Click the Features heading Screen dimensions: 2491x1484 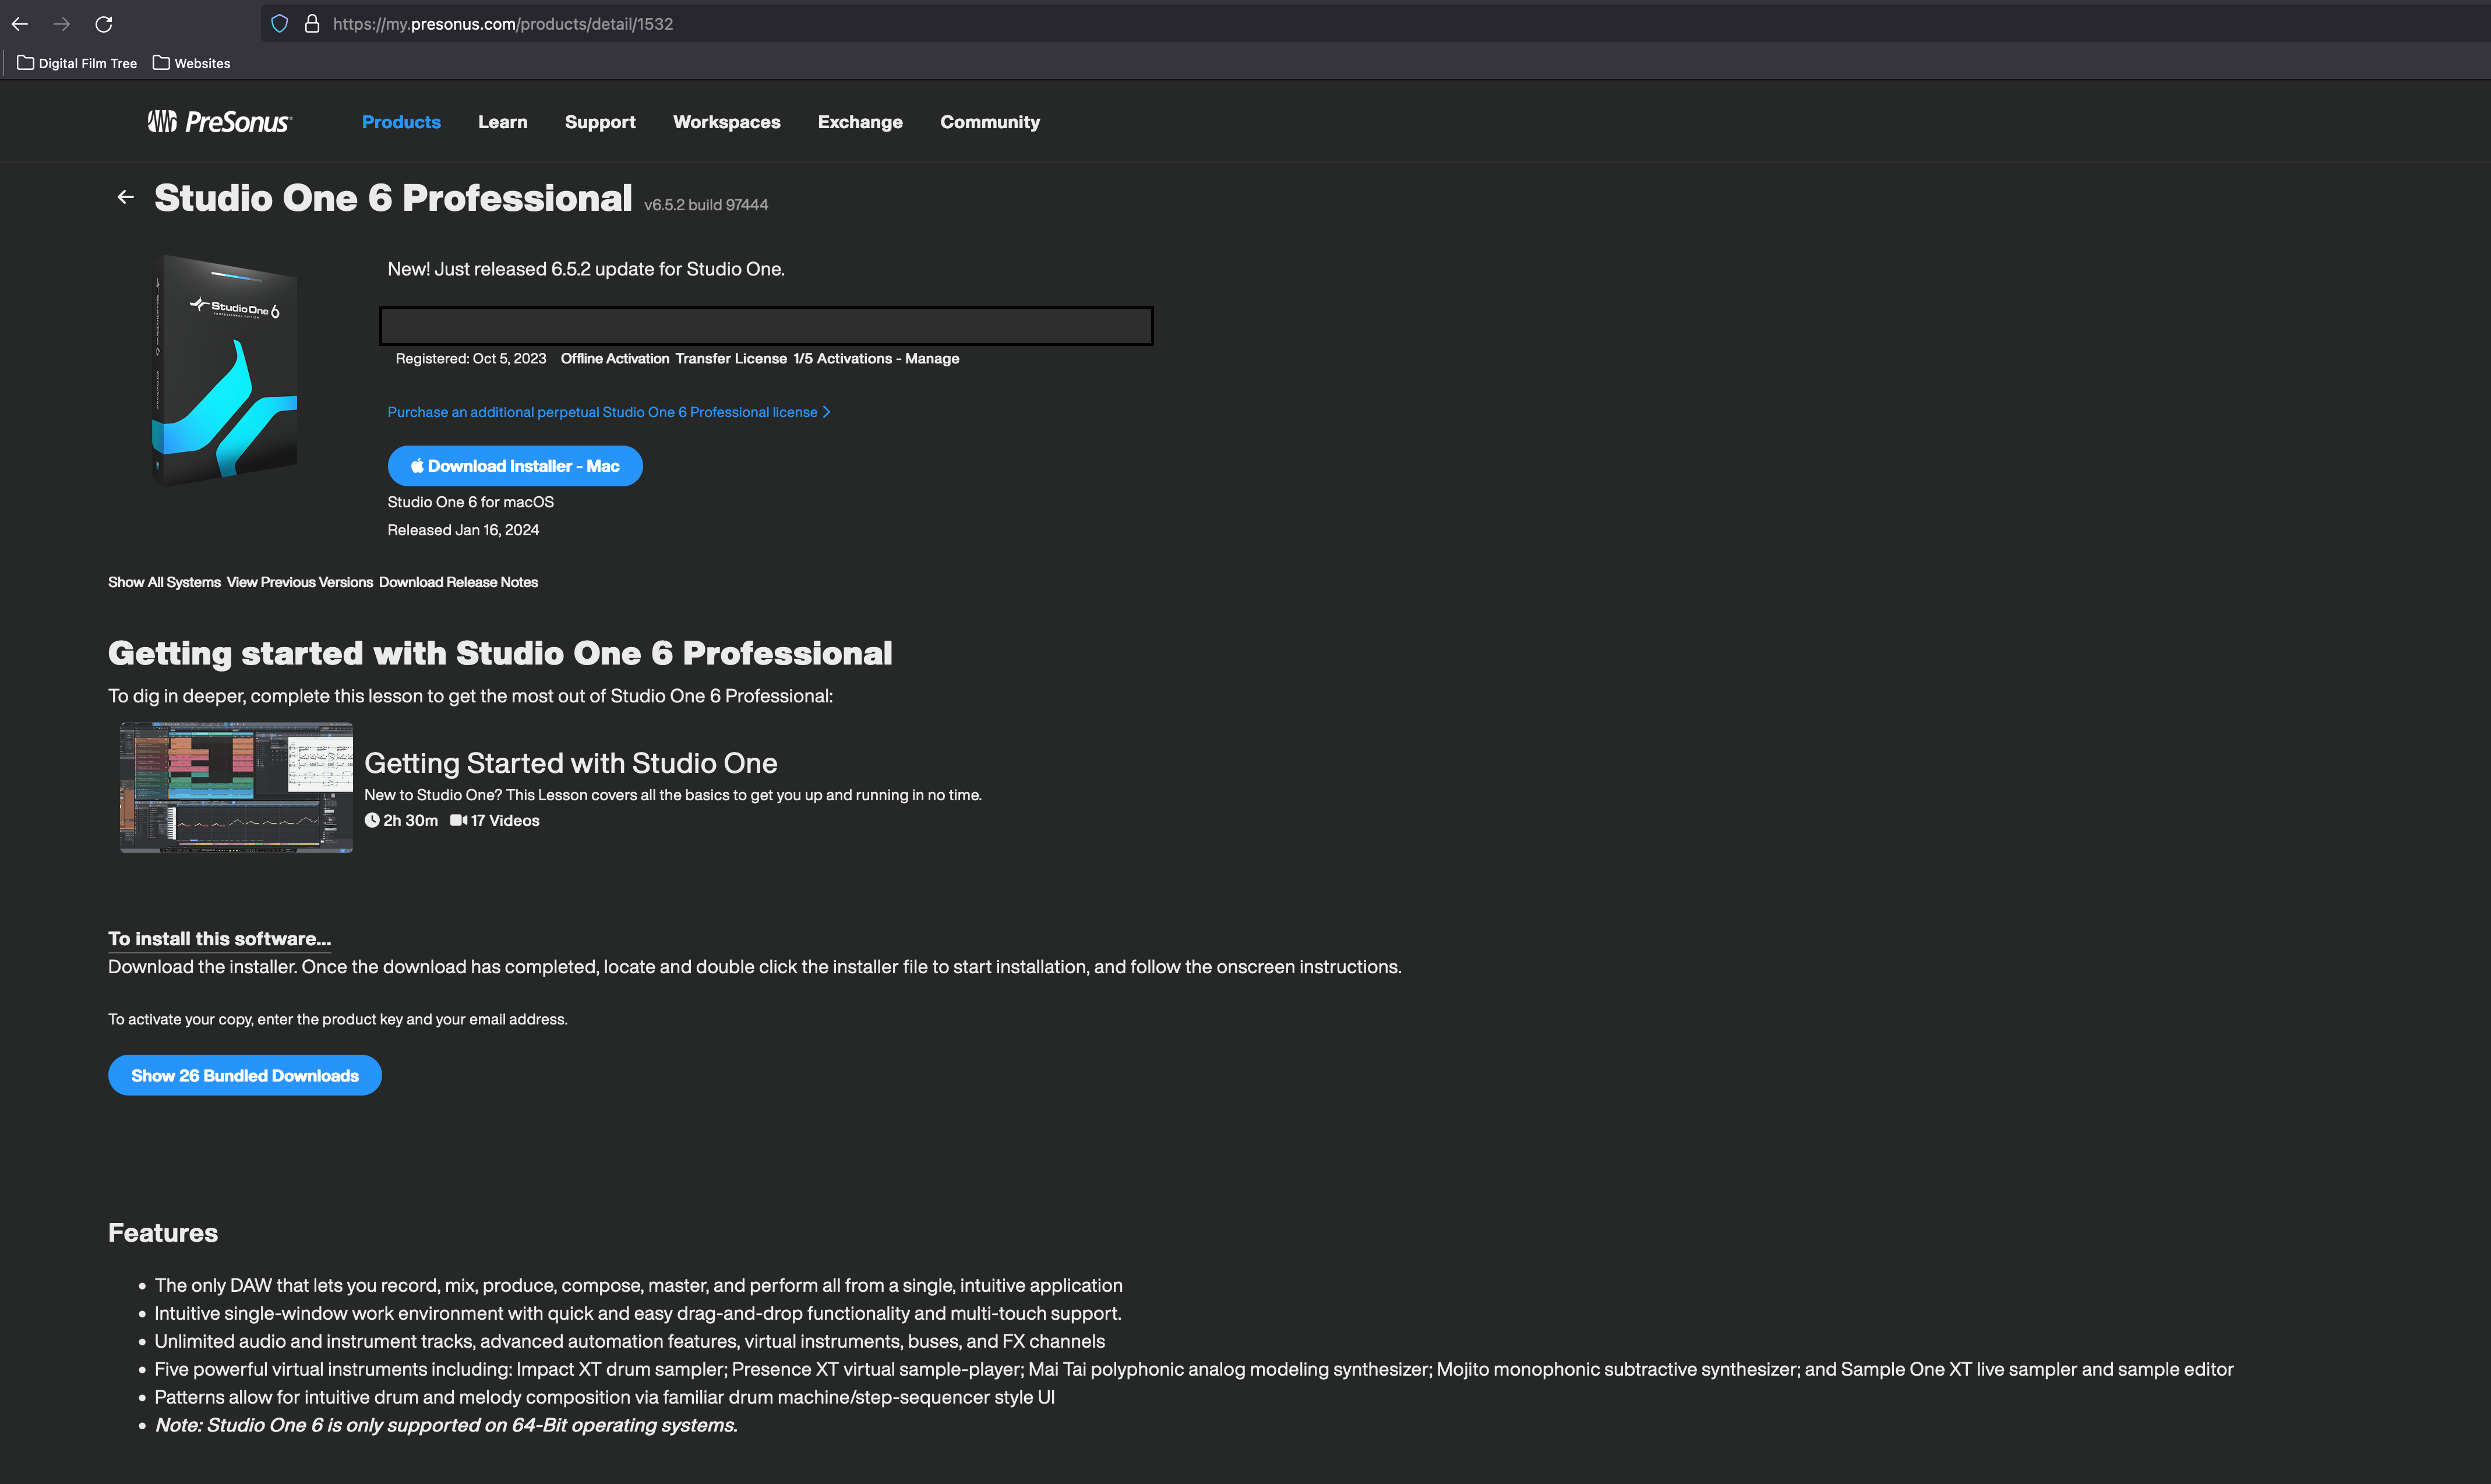coord(163,1233)
